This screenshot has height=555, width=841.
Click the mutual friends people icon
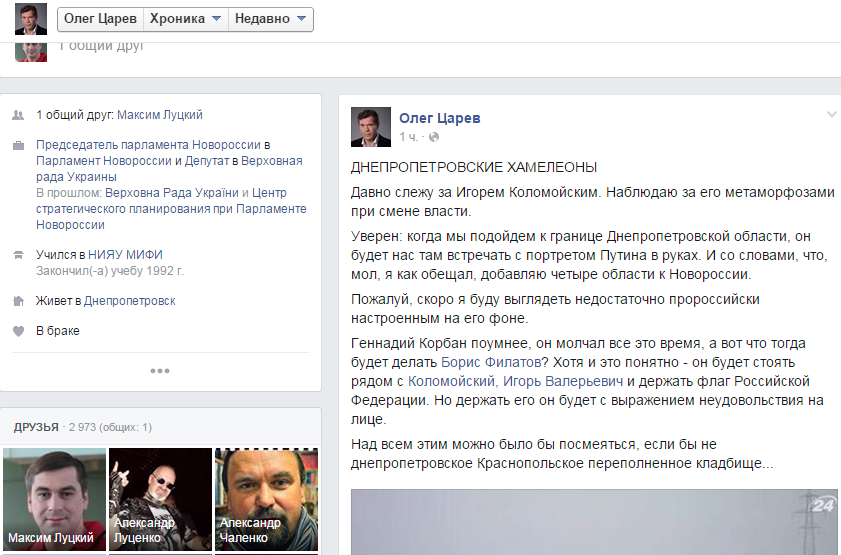click(x=18, y=115)
